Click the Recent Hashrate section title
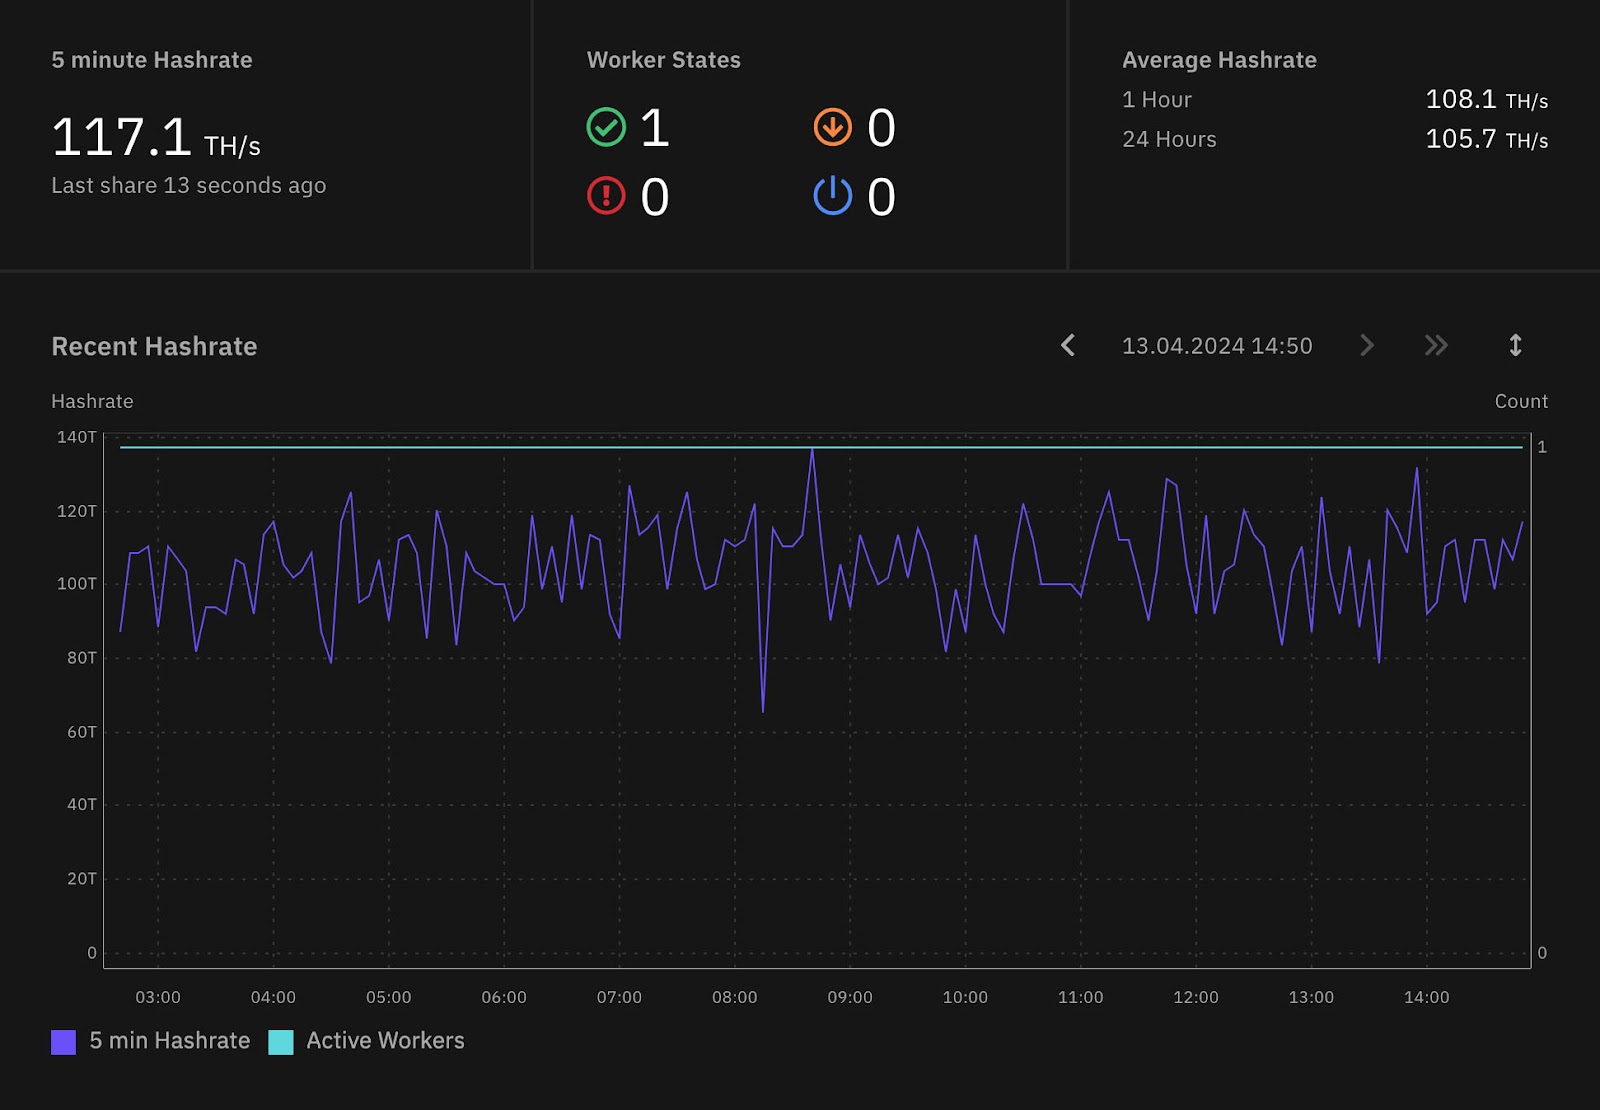Viewport: 1600px width, 1110px height. point(154,346)
